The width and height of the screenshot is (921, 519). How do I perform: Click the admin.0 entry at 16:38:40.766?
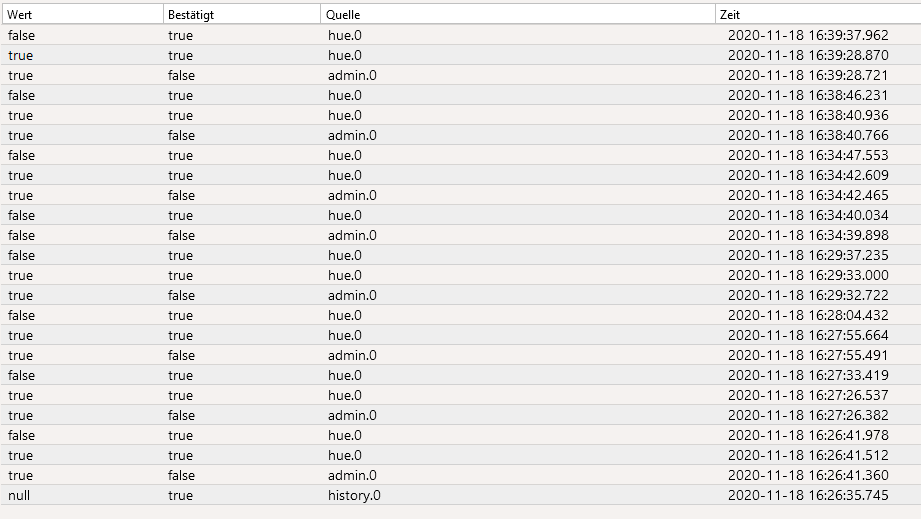click(x=352, y=135)
